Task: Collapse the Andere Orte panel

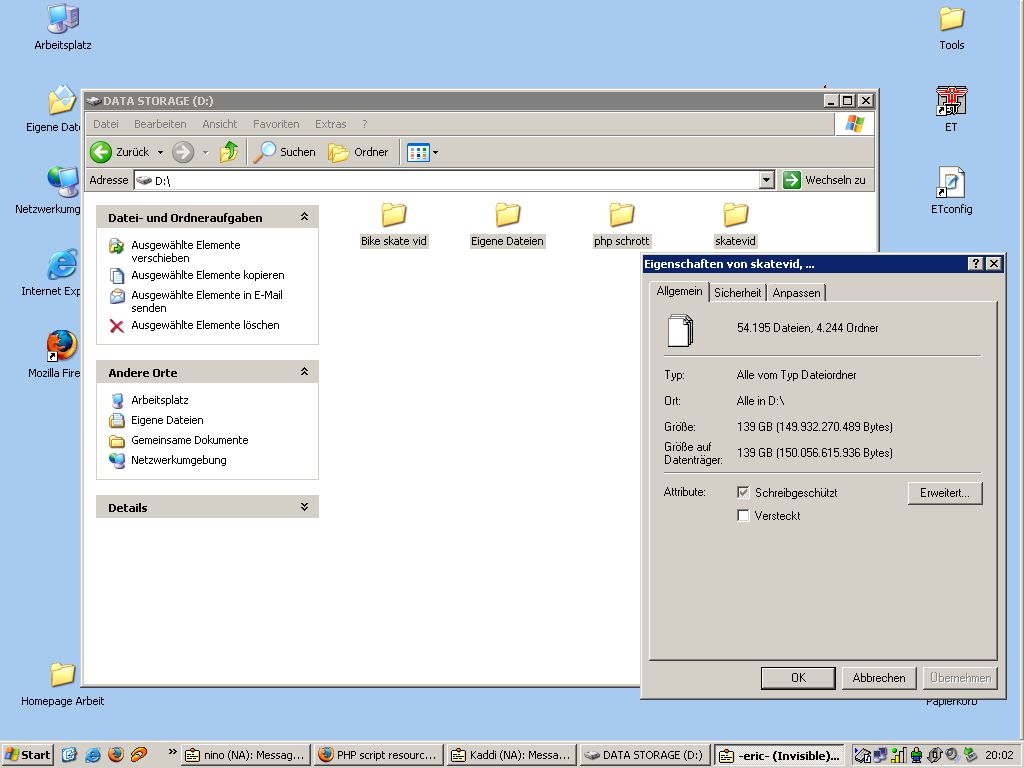Action: 304,372
